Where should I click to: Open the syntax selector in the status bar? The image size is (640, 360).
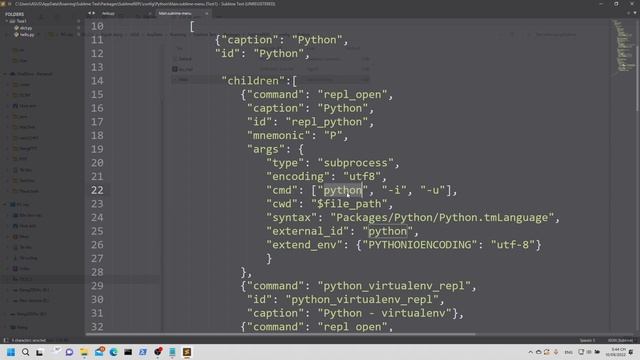pyautogui.click(x=620, y=340)
